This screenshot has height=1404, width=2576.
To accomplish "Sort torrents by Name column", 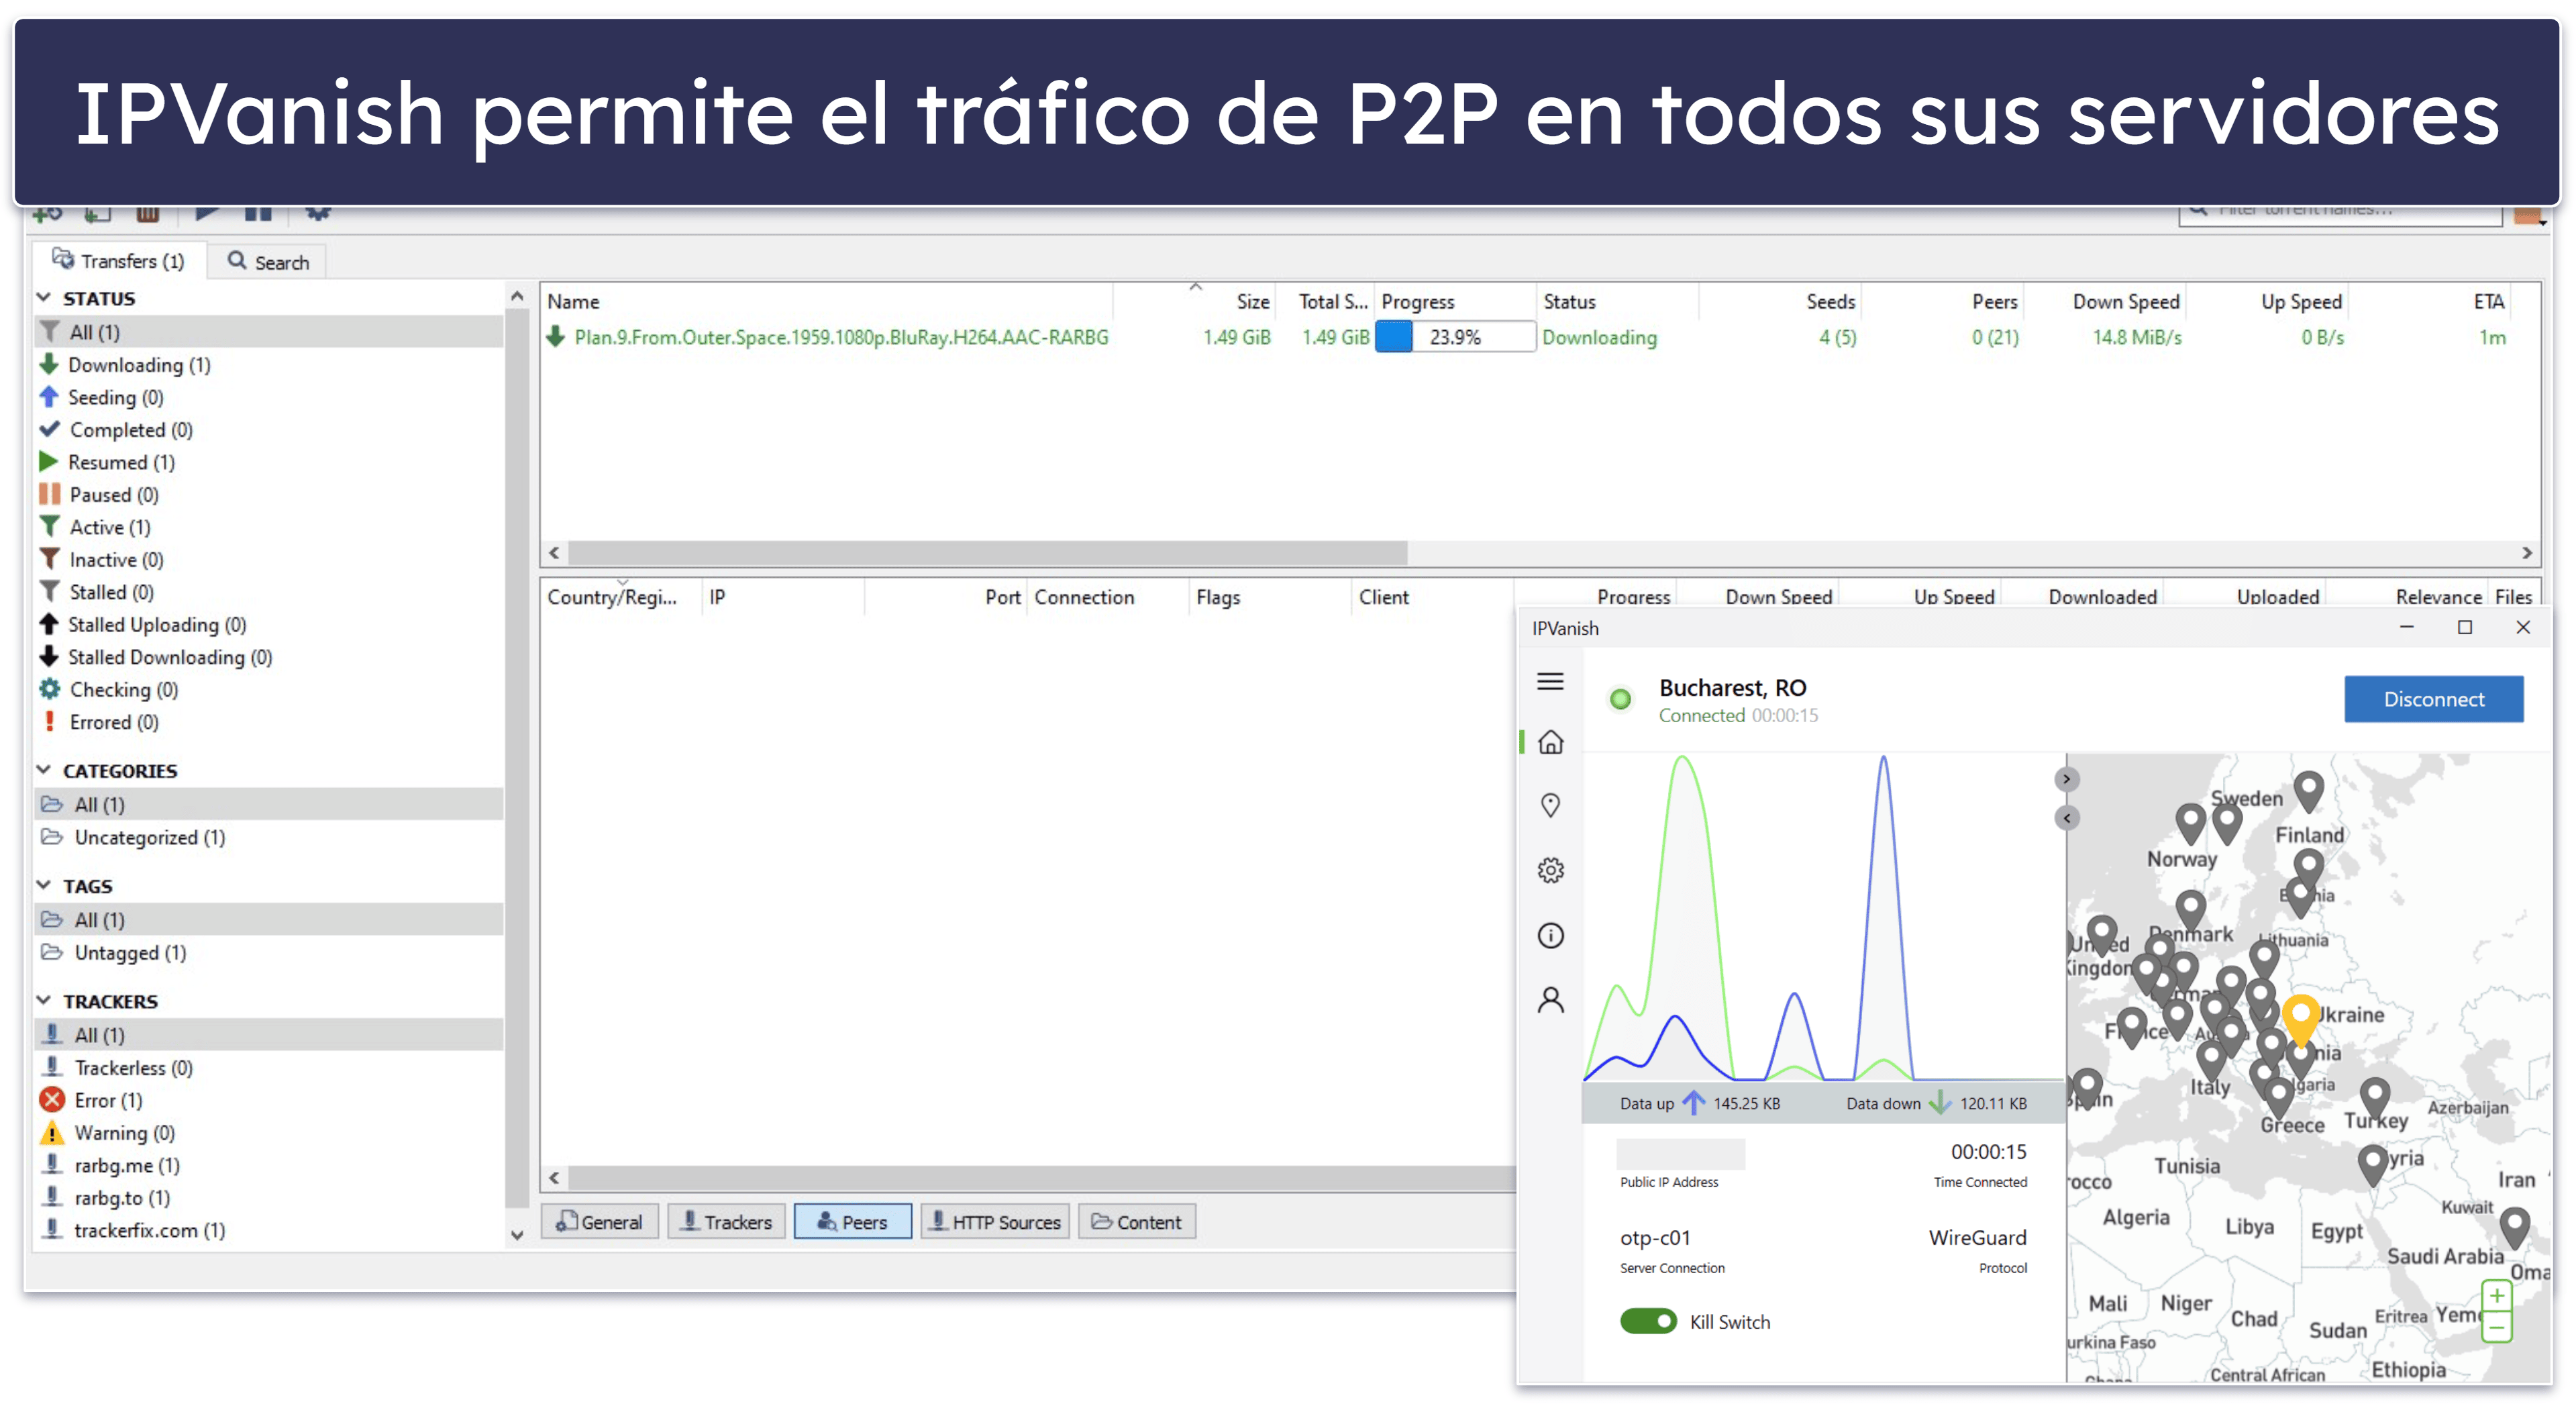I will point(827,301).
